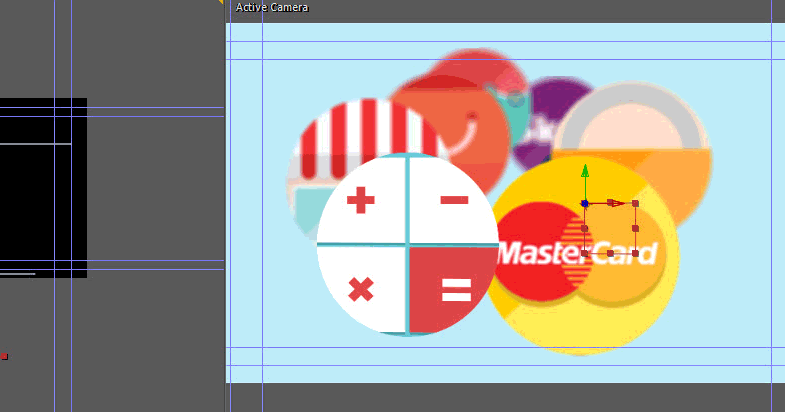Screen dimensions: 785x412
Task: Click the blue Z-axis anchor point dot
Action: point(585,204)
